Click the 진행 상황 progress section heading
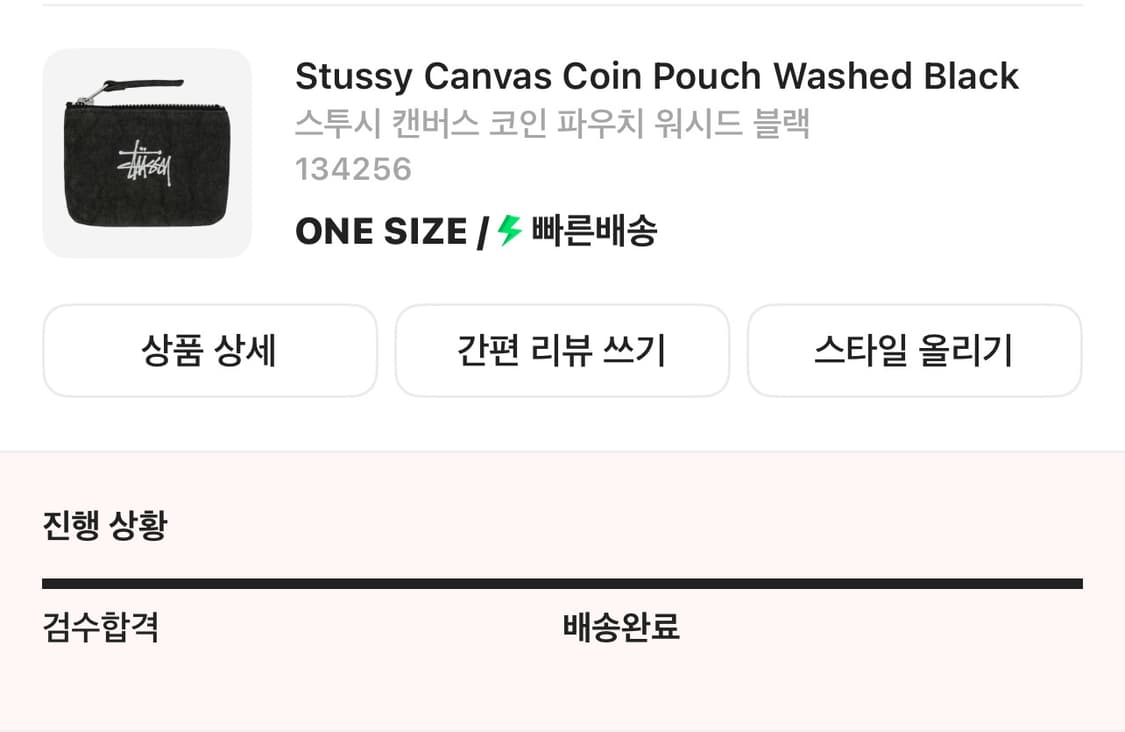The image size is (1125, 732). 105,523
